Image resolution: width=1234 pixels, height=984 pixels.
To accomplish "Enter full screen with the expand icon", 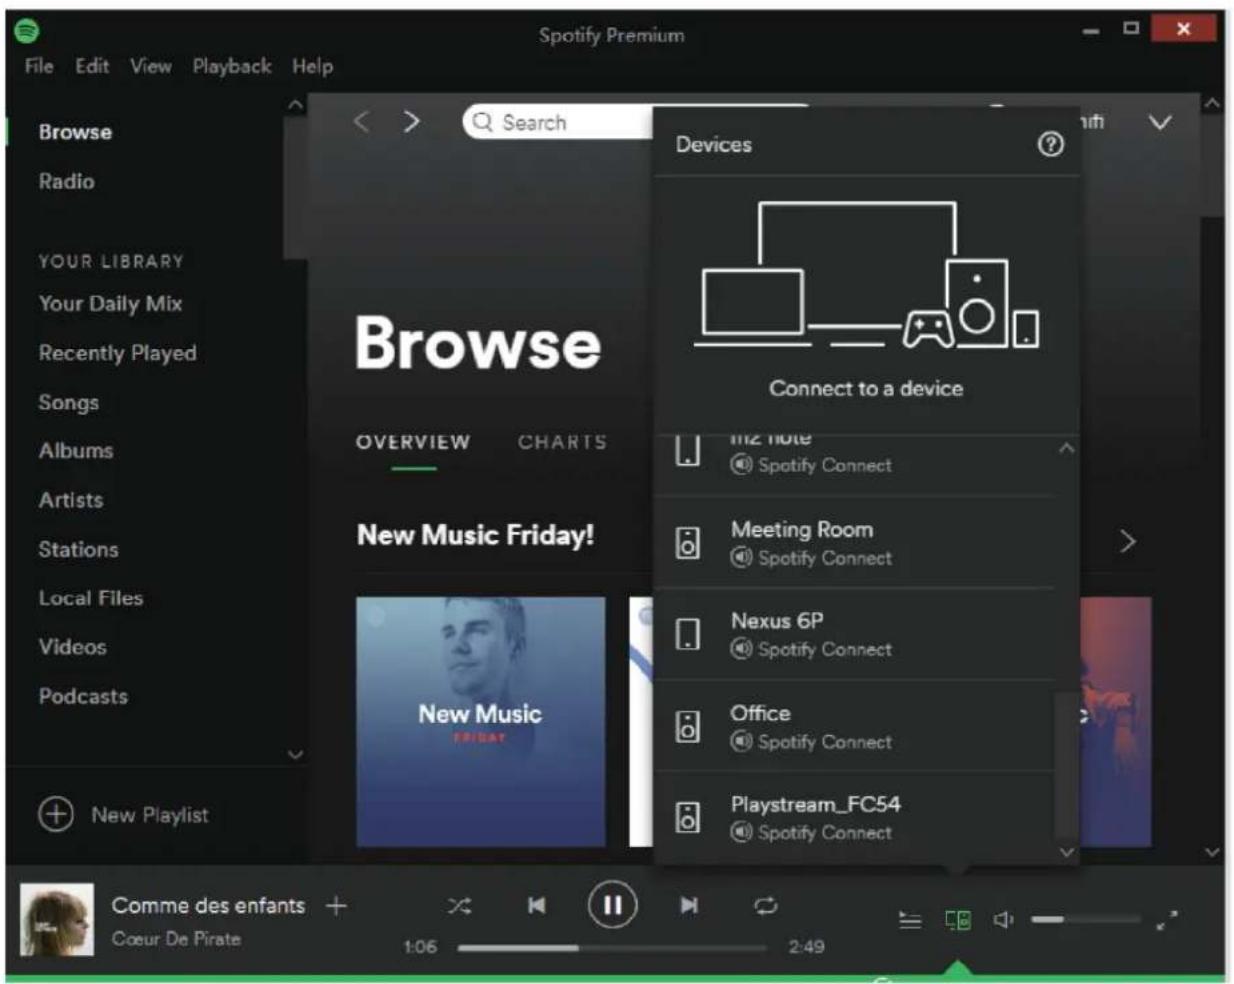I will [1167, 920].
